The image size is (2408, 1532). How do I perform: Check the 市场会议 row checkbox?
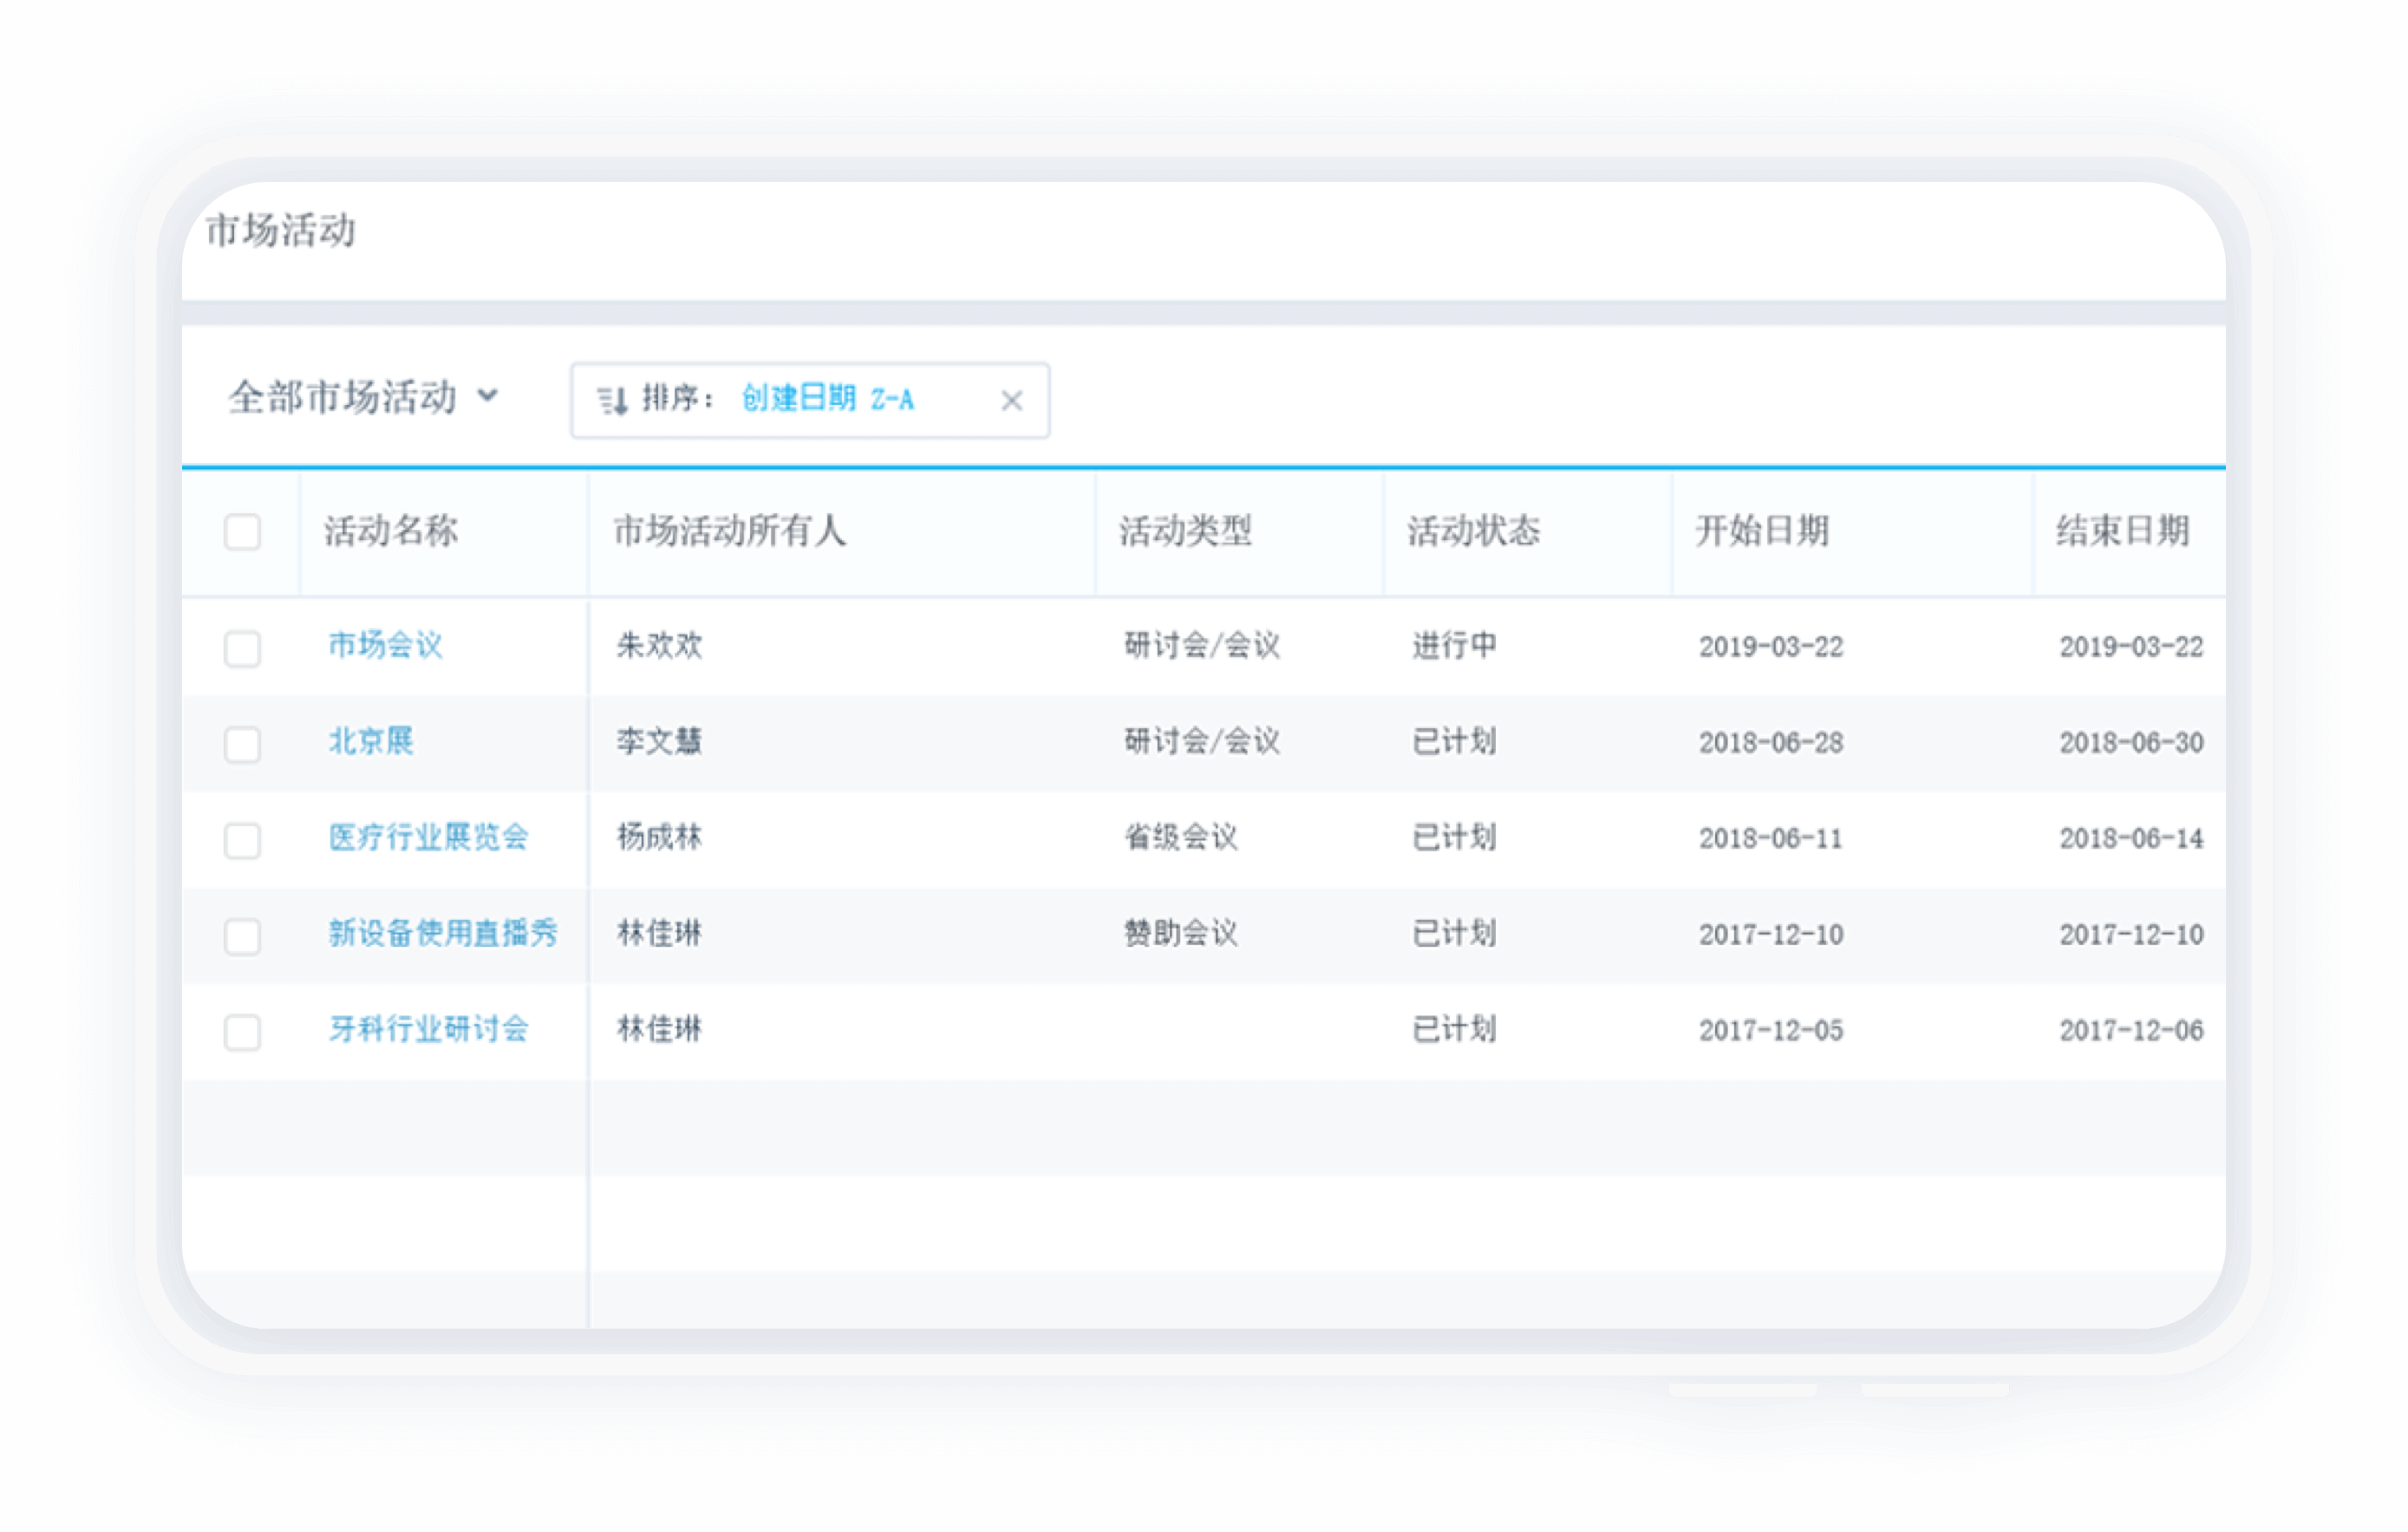242,648
